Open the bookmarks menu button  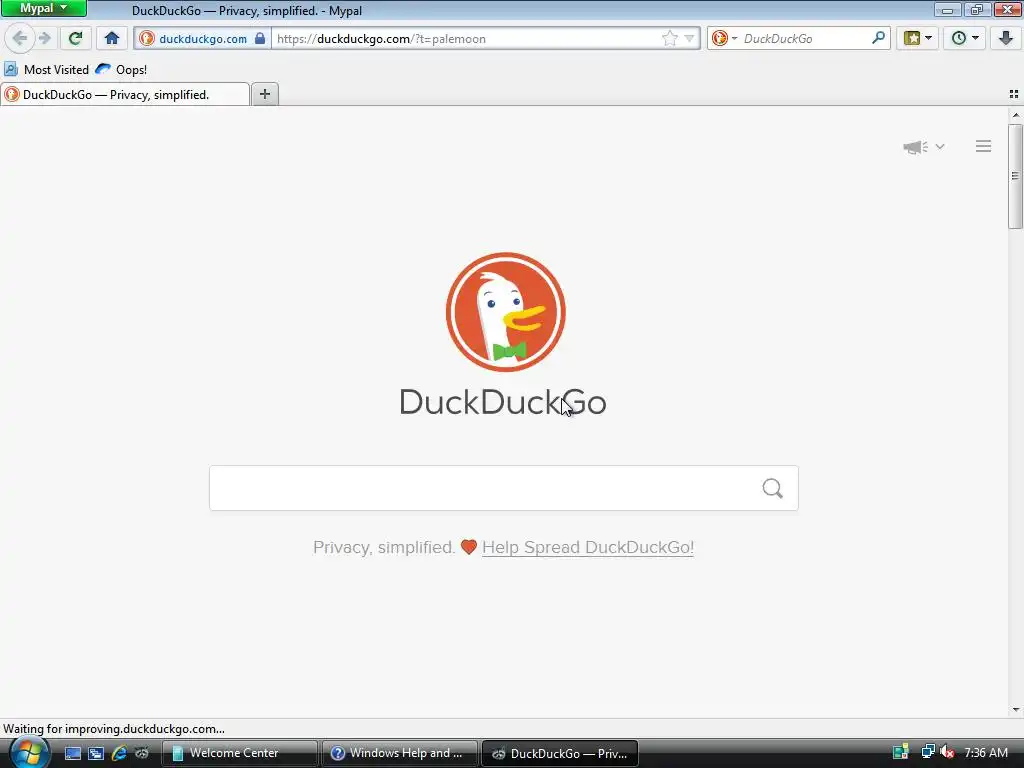(x=918, y=38)
